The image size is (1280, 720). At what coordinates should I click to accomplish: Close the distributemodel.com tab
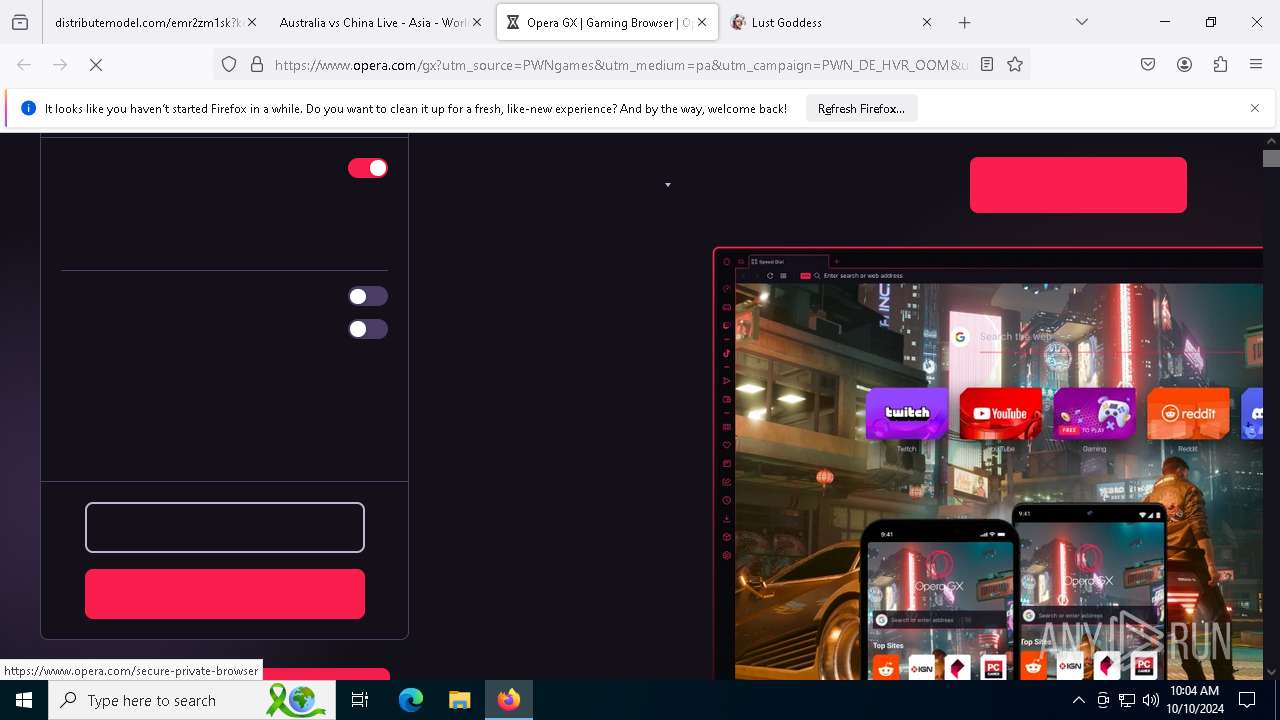pyautogui.click(x=251, y=22)
